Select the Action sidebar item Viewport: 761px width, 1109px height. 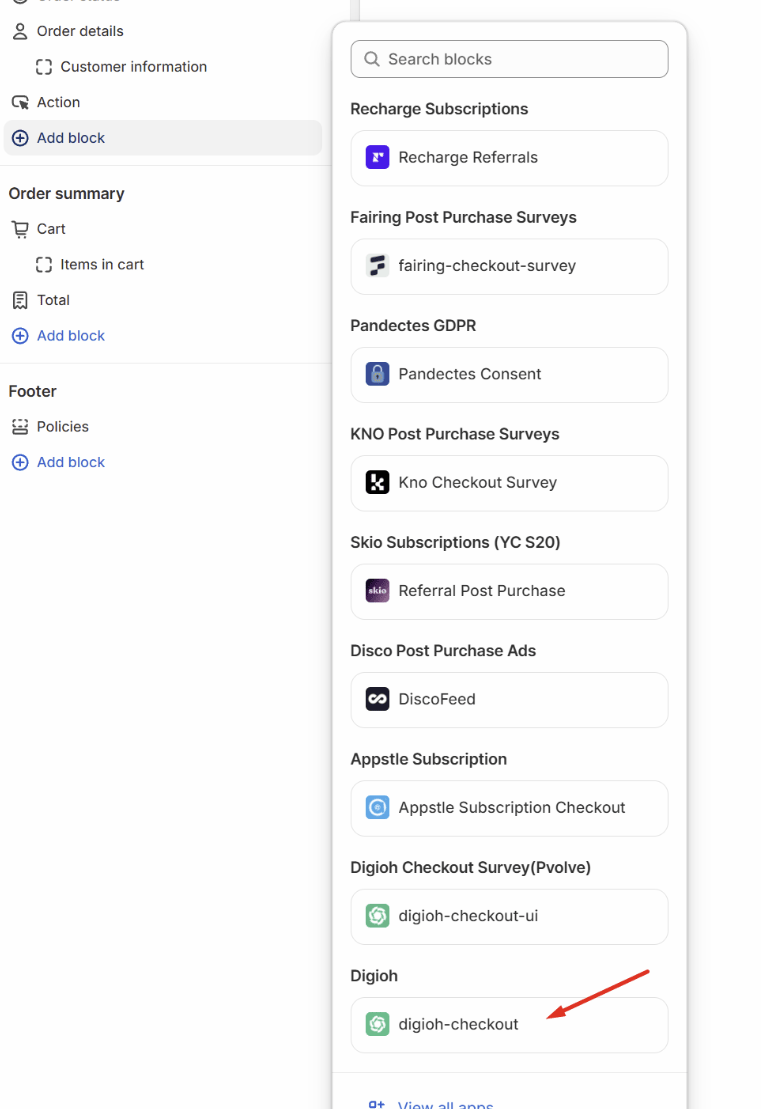pos(58,102)
